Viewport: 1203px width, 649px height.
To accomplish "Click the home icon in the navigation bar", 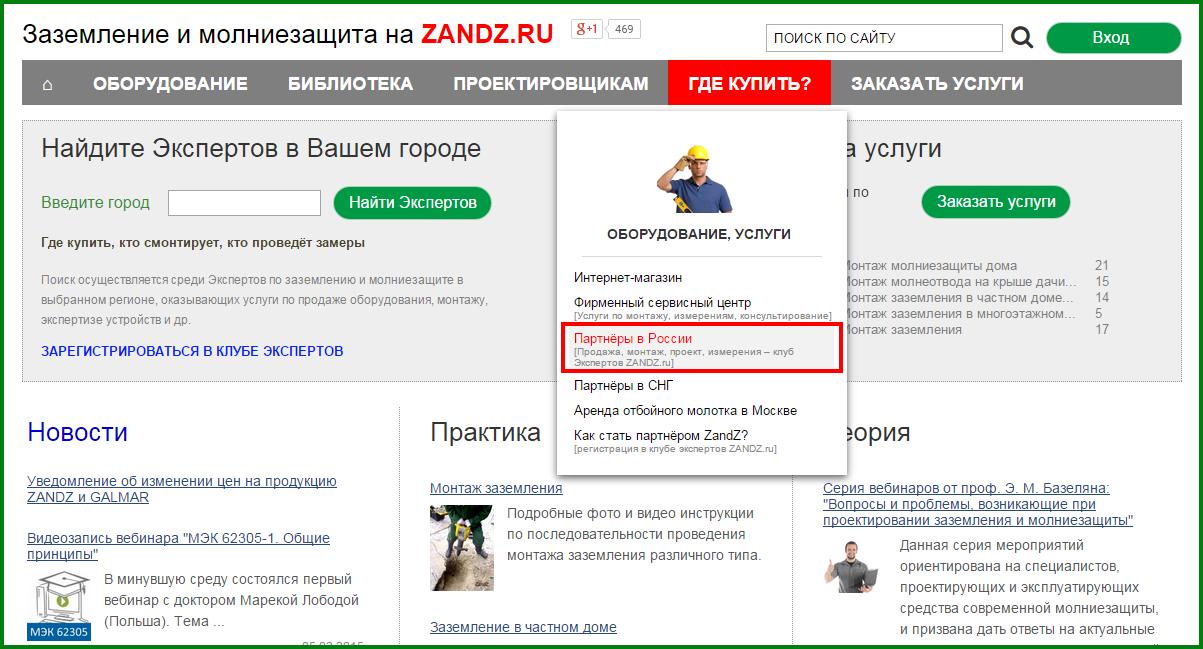I will click(x=46, y=84).
